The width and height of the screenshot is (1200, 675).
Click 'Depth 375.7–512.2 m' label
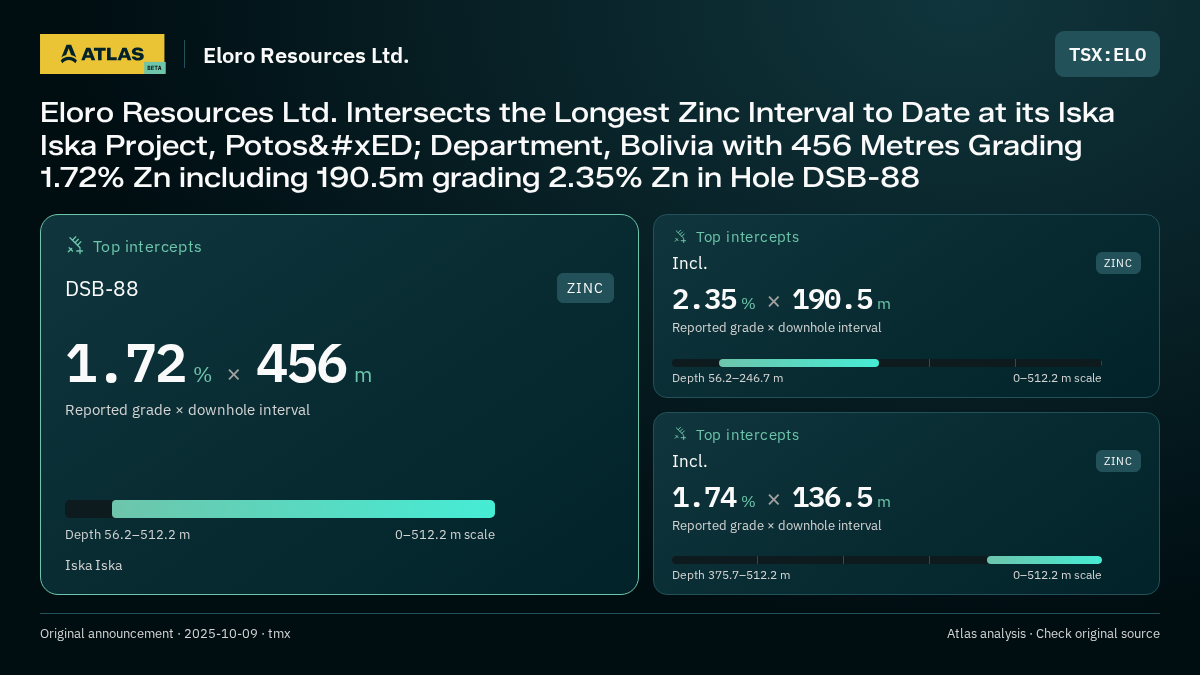(731, 575)
